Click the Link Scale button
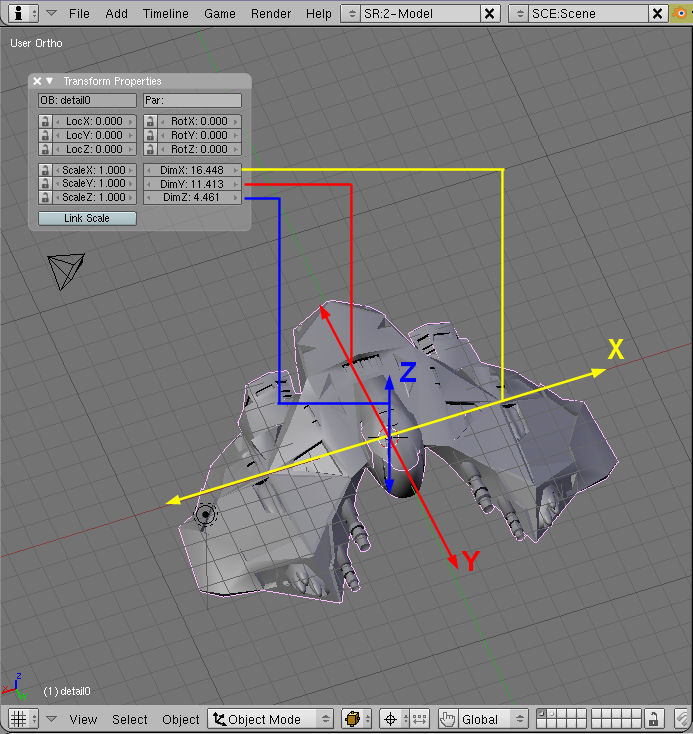This screenshot has width=693, height=734. pyautogui.click(x=87, y=218)
